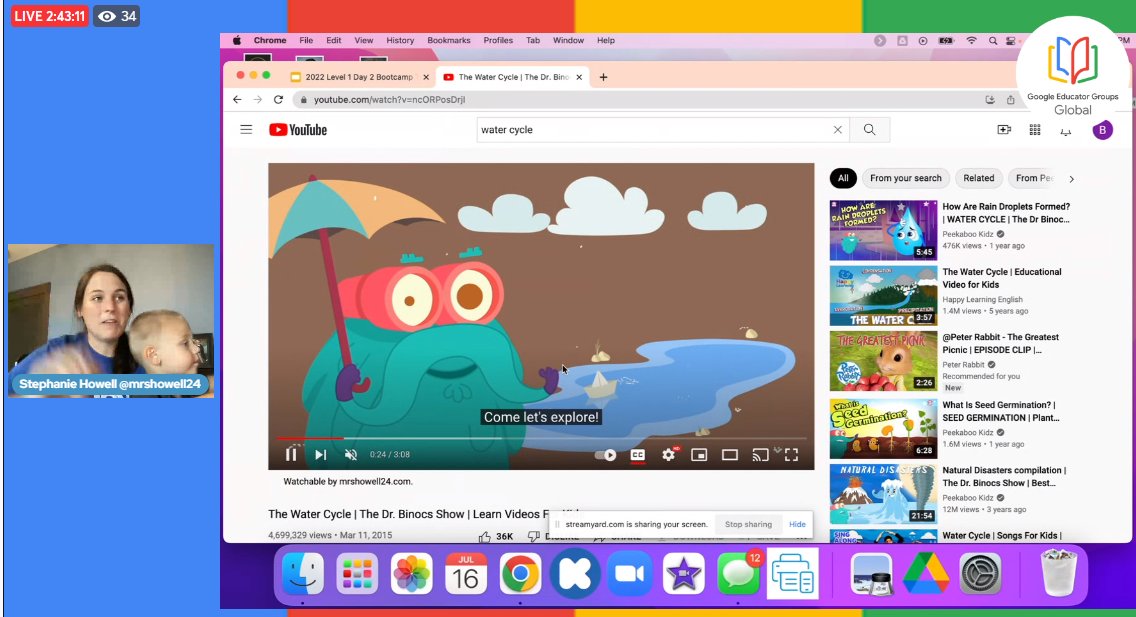This screenshot has width=1136, height=617.
Task: Open the video settings gear
Action: 669,454
